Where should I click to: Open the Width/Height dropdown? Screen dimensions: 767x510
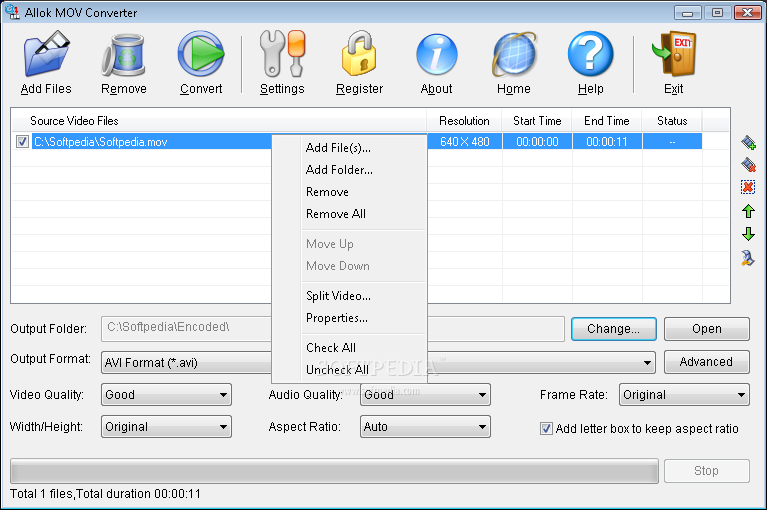pos(166,427)
